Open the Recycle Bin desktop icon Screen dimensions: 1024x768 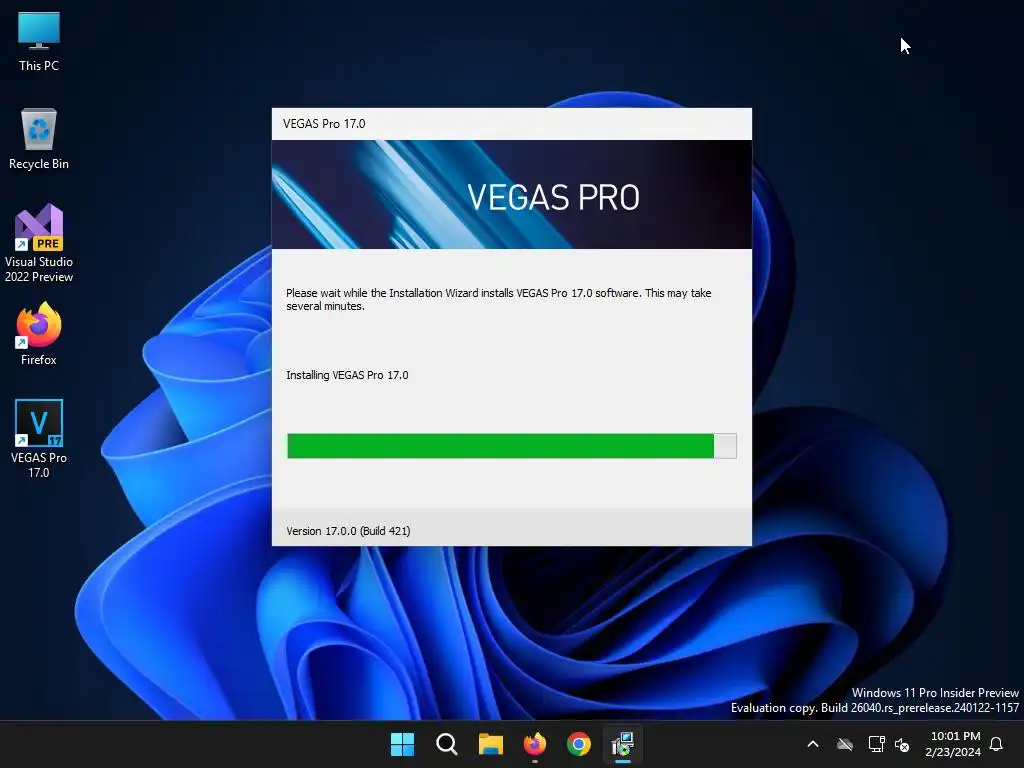[x=39, y=139]
